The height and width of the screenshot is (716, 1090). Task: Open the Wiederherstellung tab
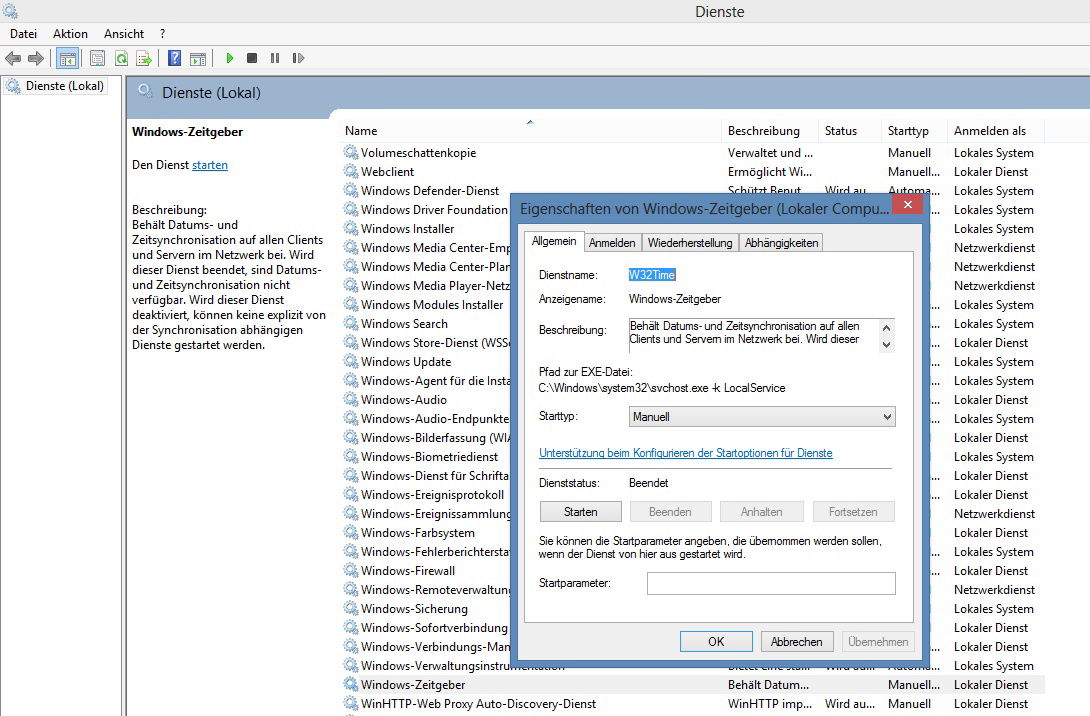click(x=690, y=243)
